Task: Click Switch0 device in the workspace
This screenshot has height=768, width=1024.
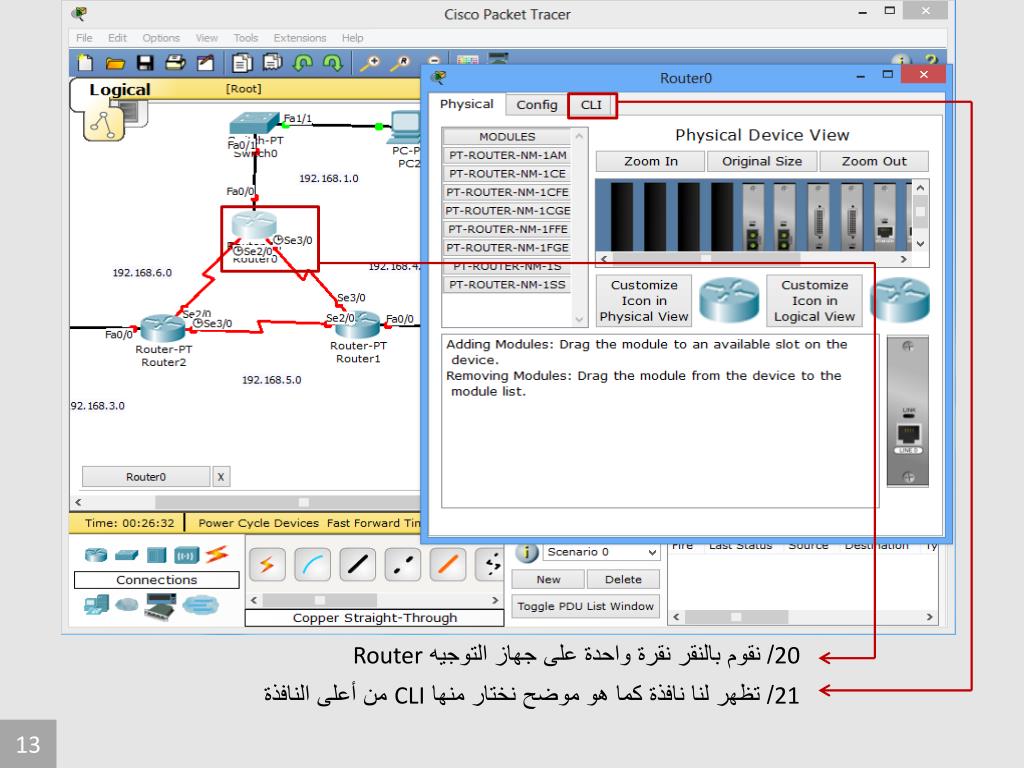Action: 255,122
